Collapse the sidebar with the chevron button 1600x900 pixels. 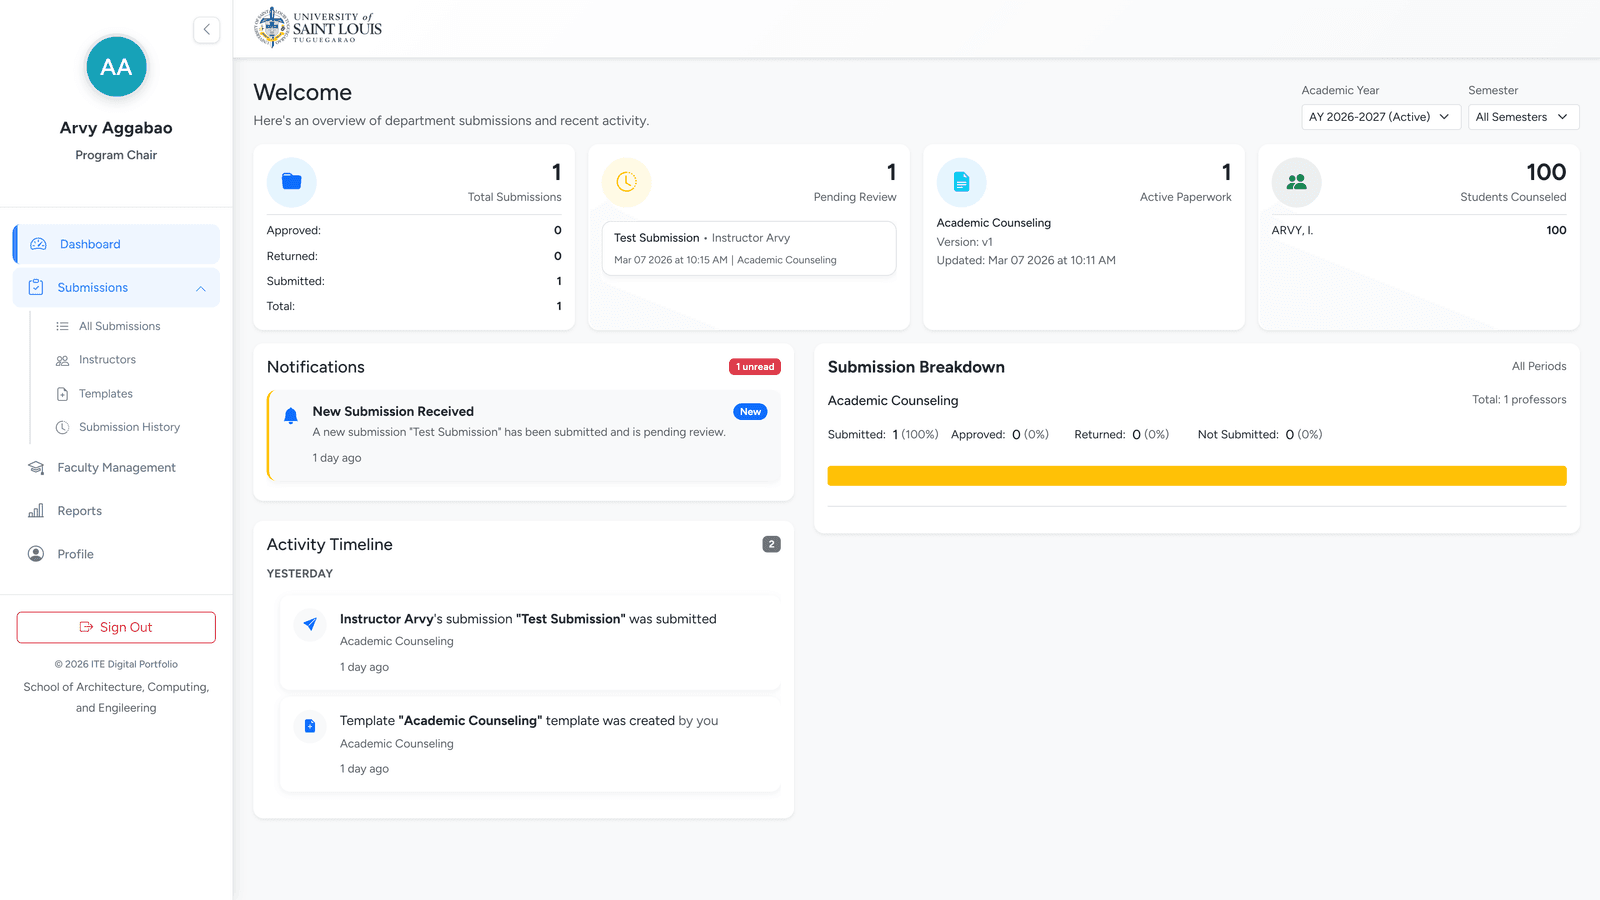coord(207,30)
